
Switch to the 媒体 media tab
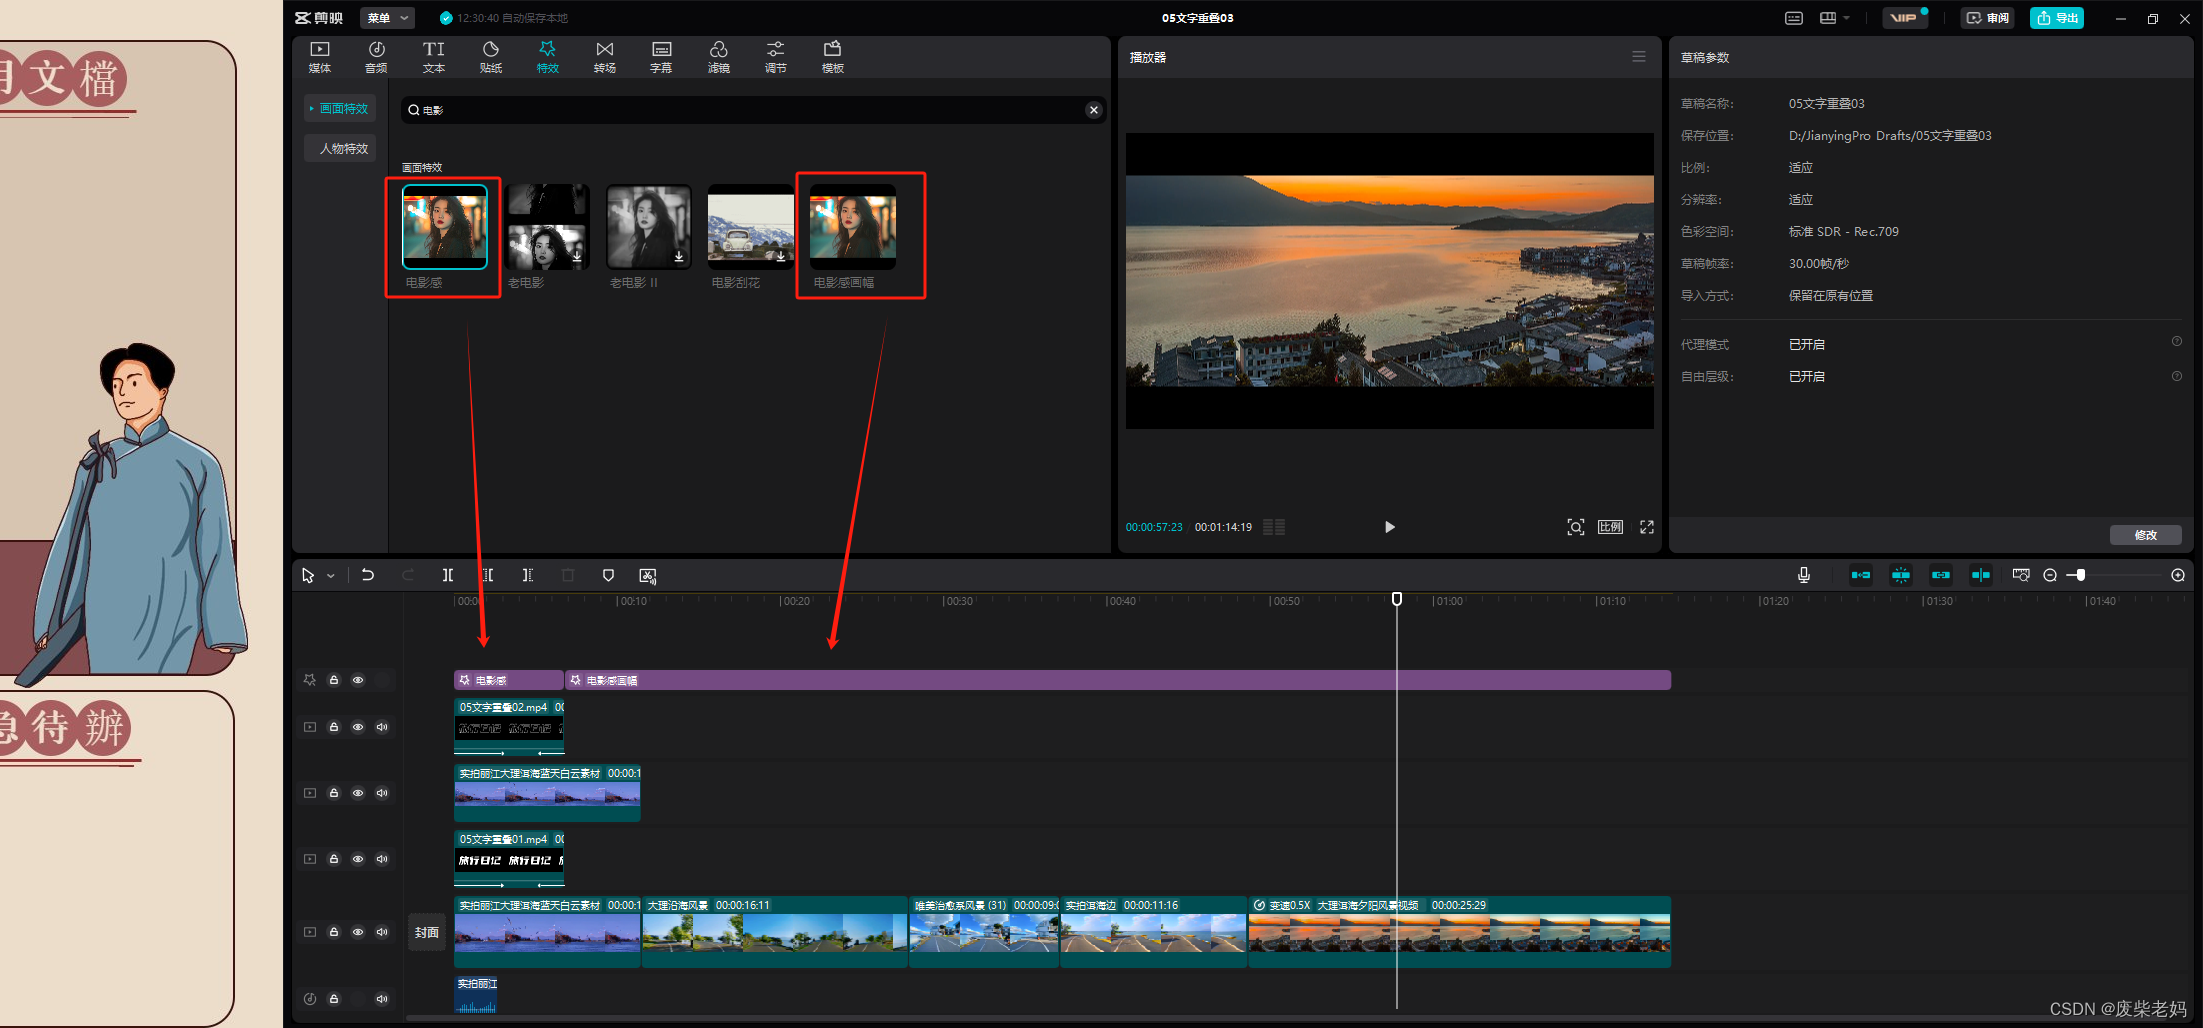pos(320,57)
